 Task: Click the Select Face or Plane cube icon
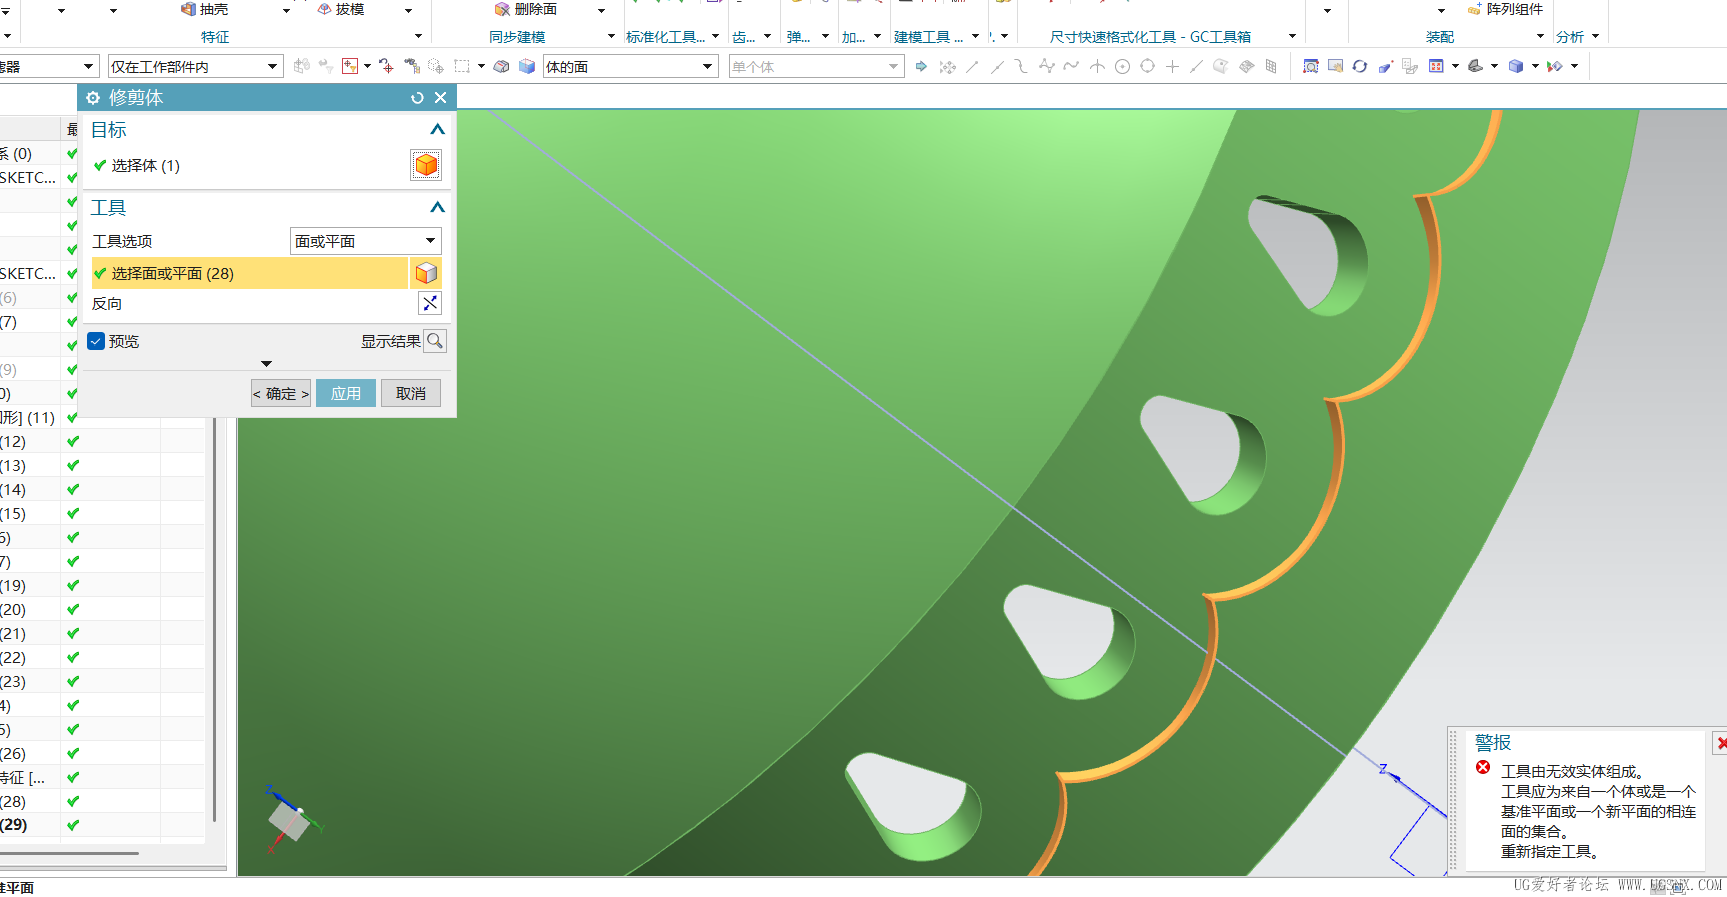pyautogui.click(x=426, y=273)
